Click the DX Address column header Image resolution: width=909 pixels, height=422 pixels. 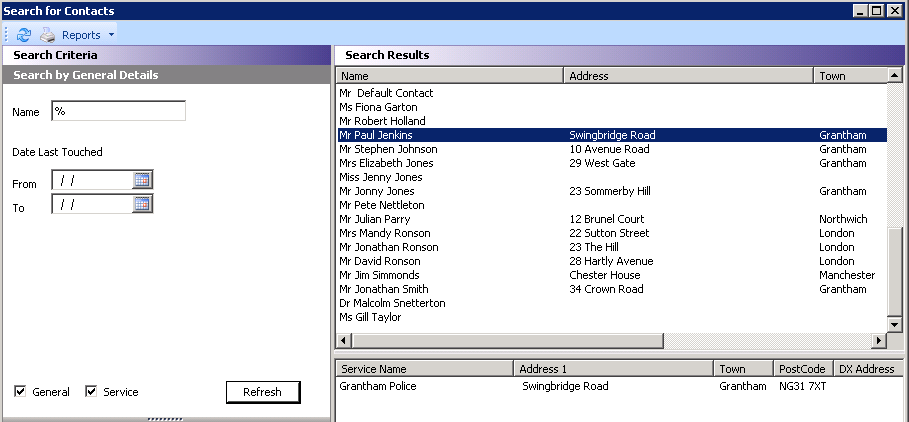869,369
